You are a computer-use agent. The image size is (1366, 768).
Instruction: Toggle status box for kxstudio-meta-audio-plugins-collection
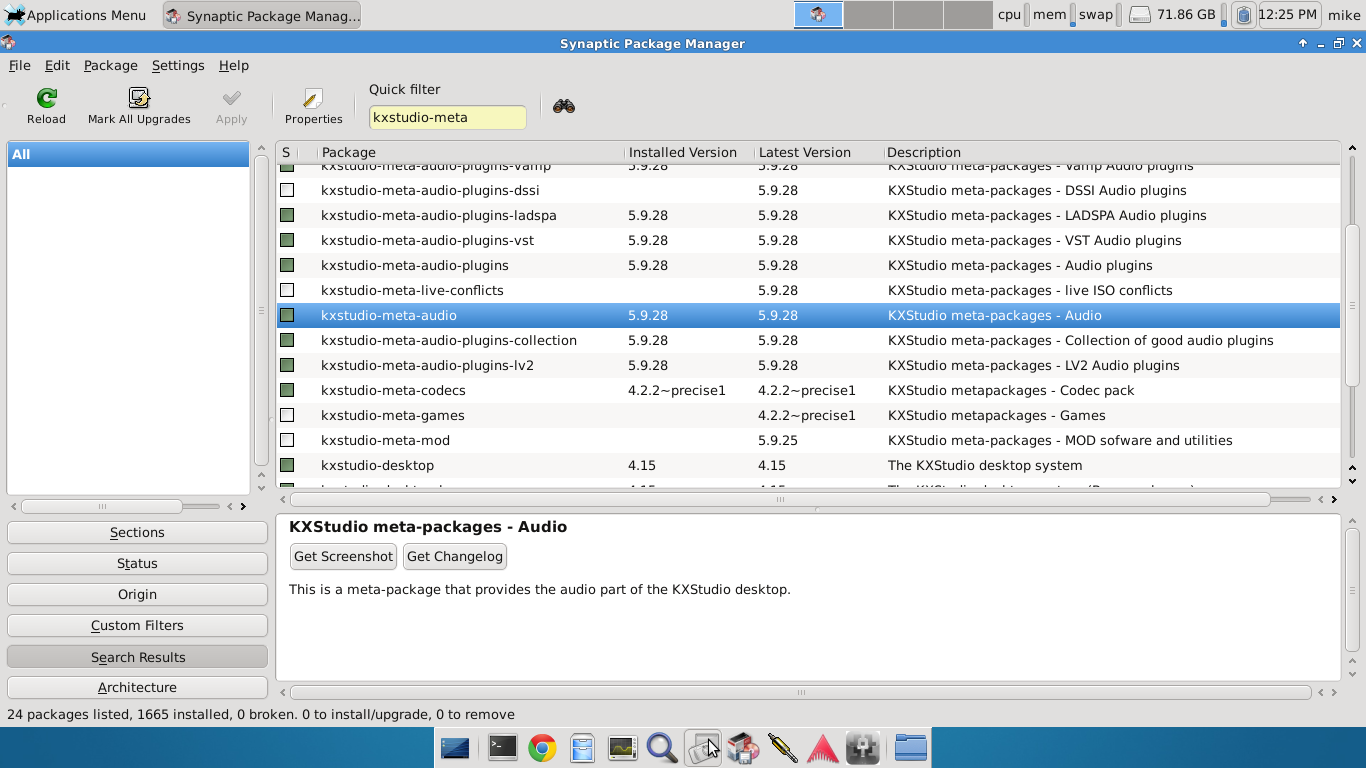pyautogui.click(x=287, y=340)
